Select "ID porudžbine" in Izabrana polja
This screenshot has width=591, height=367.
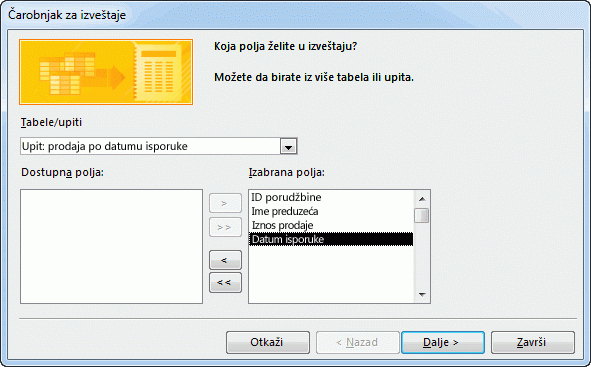point(331,197)
